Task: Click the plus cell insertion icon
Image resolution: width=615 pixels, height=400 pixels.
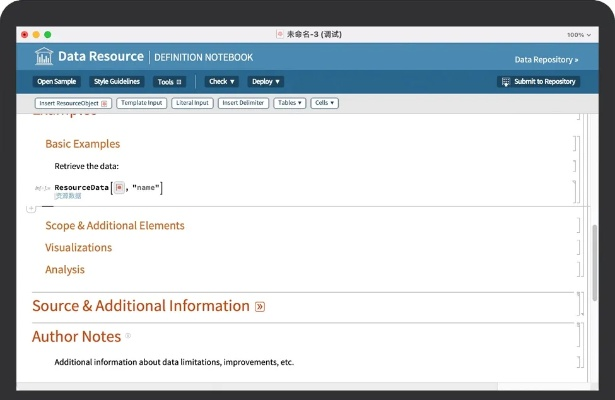Action: pyautogui.click(x=31, y=208)
